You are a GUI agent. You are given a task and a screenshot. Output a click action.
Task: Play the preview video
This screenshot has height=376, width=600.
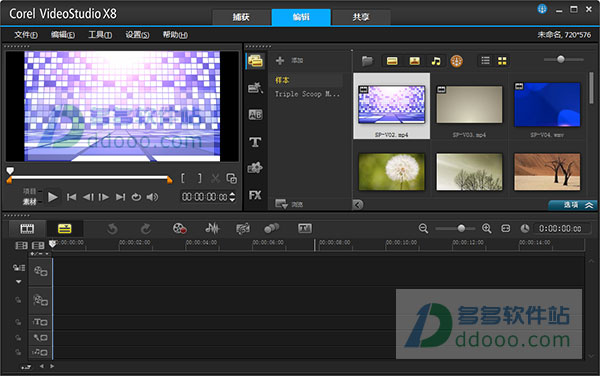click(x=53, y=197)
